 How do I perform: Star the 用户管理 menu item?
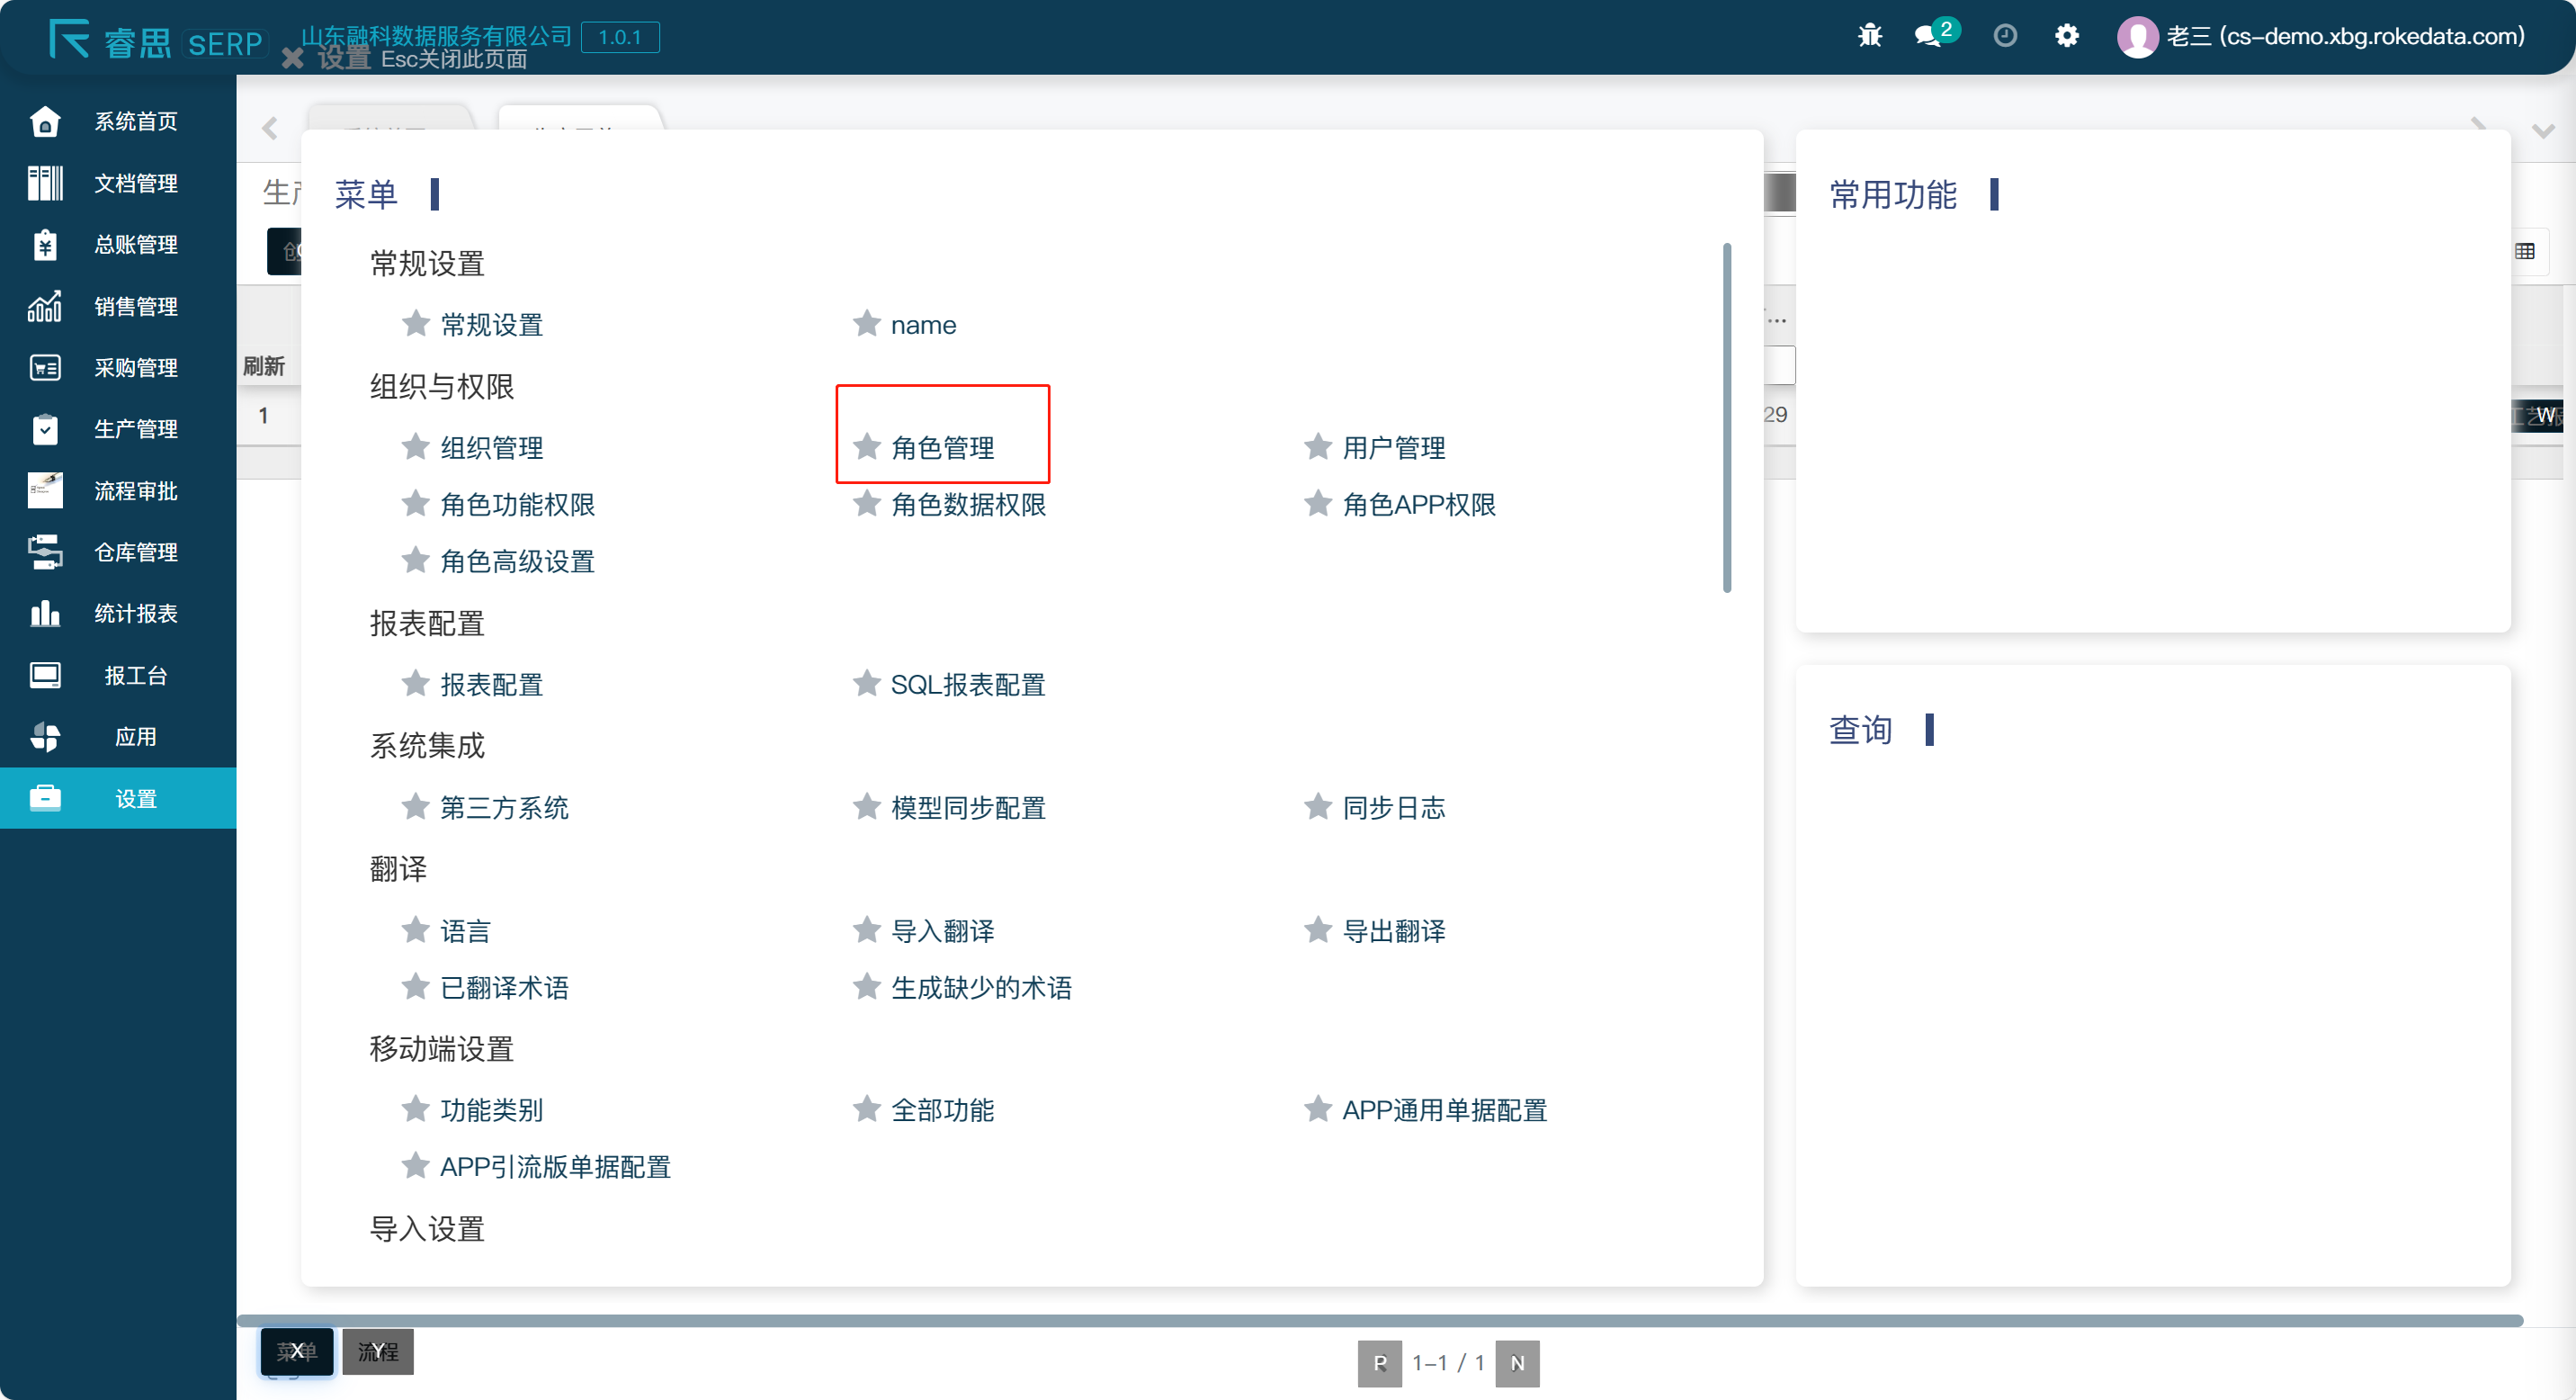tap(1317, 446)
